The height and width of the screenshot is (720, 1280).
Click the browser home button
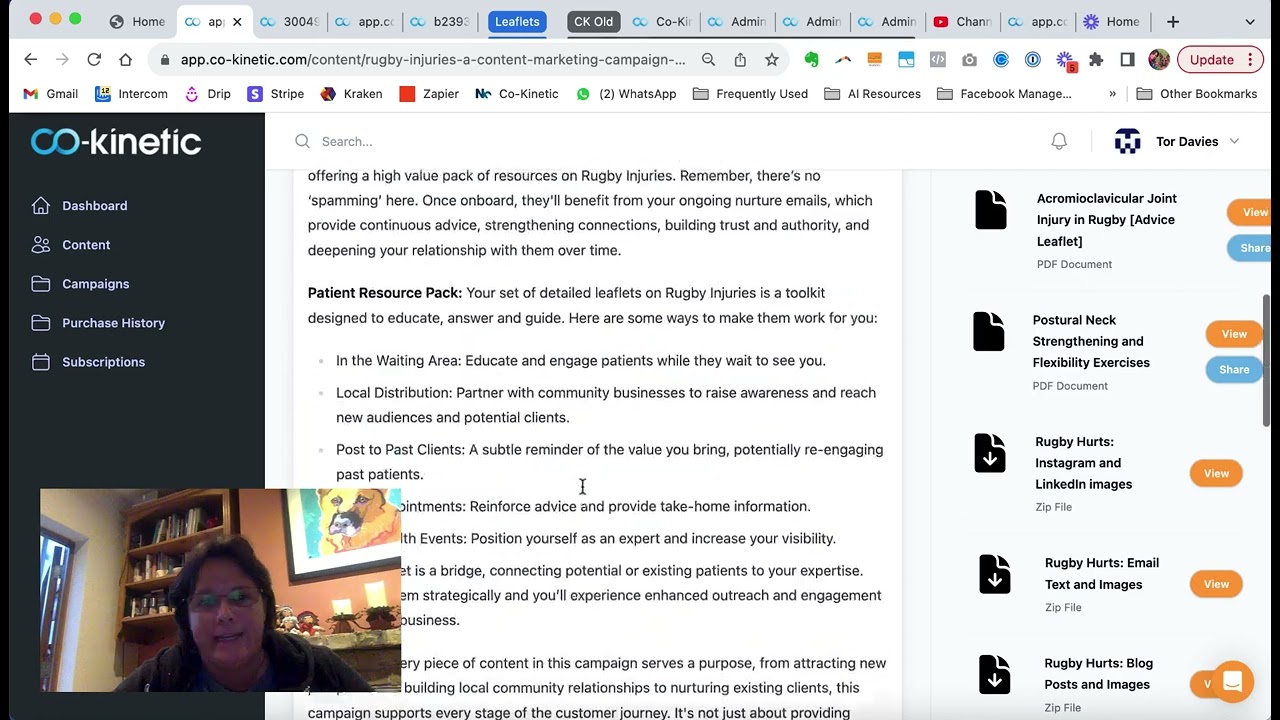click(125, 60)
